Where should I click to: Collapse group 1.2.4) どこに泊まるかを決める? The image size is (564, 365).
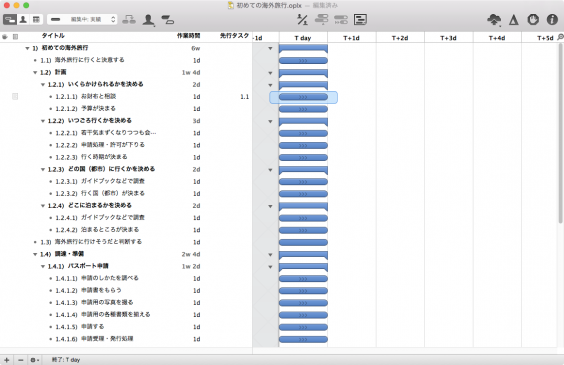tap(43, 206)
